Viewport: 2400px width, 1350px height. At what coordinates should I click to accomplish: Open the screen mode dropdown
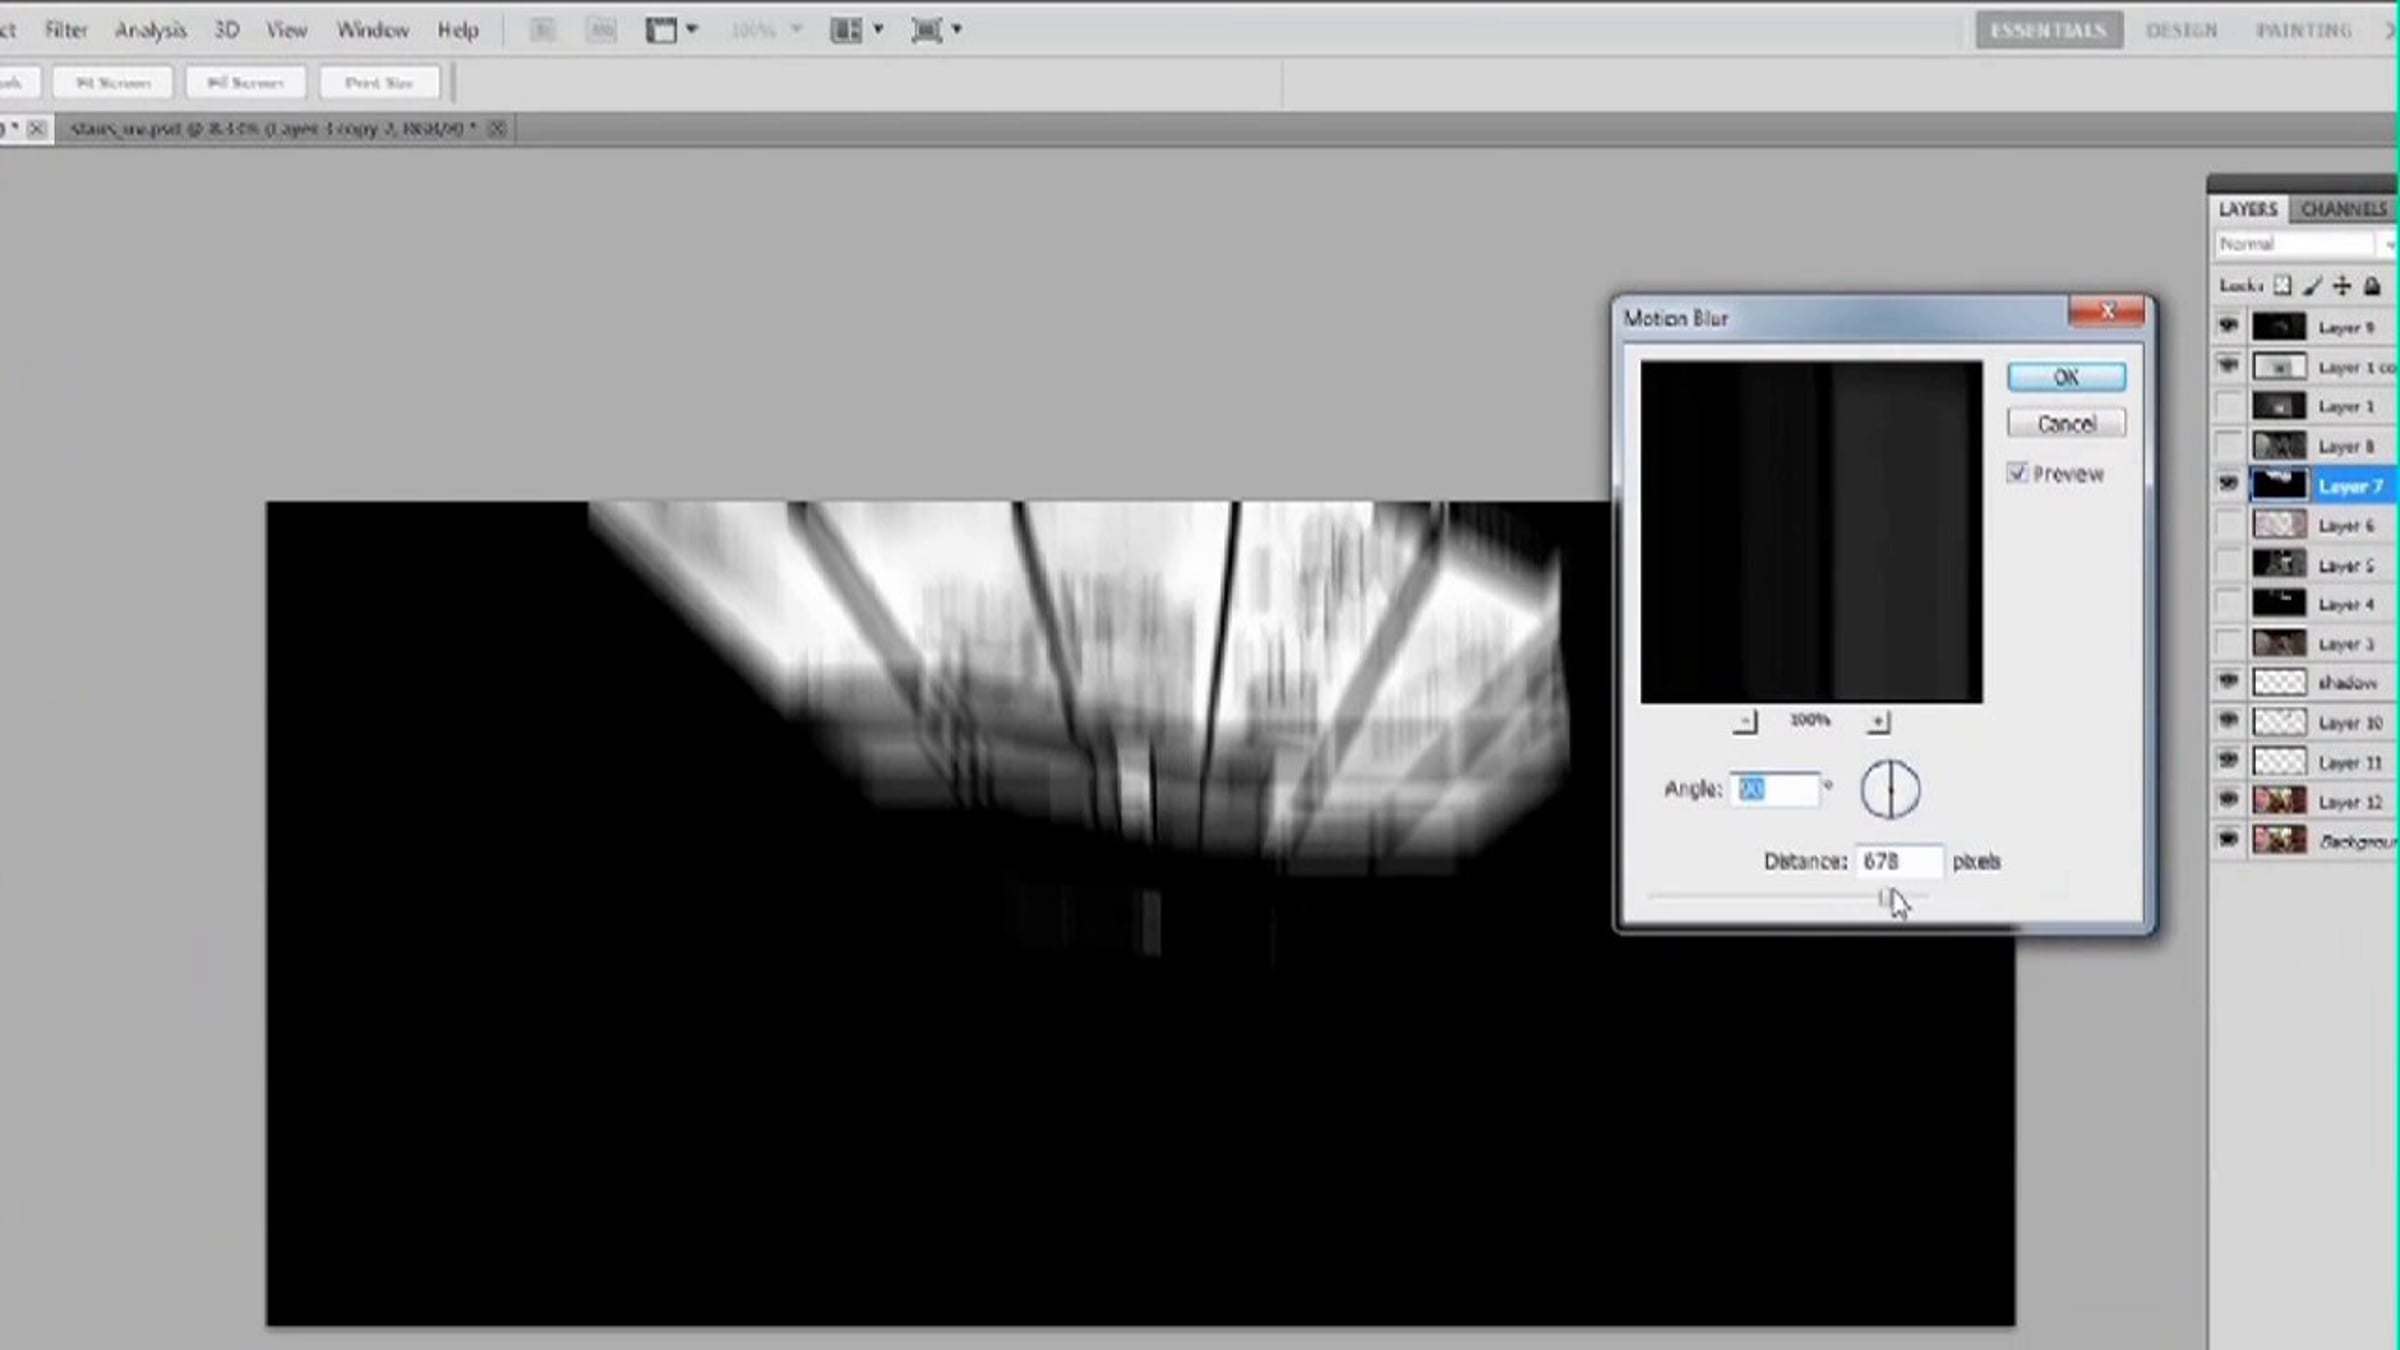(936, 30)
